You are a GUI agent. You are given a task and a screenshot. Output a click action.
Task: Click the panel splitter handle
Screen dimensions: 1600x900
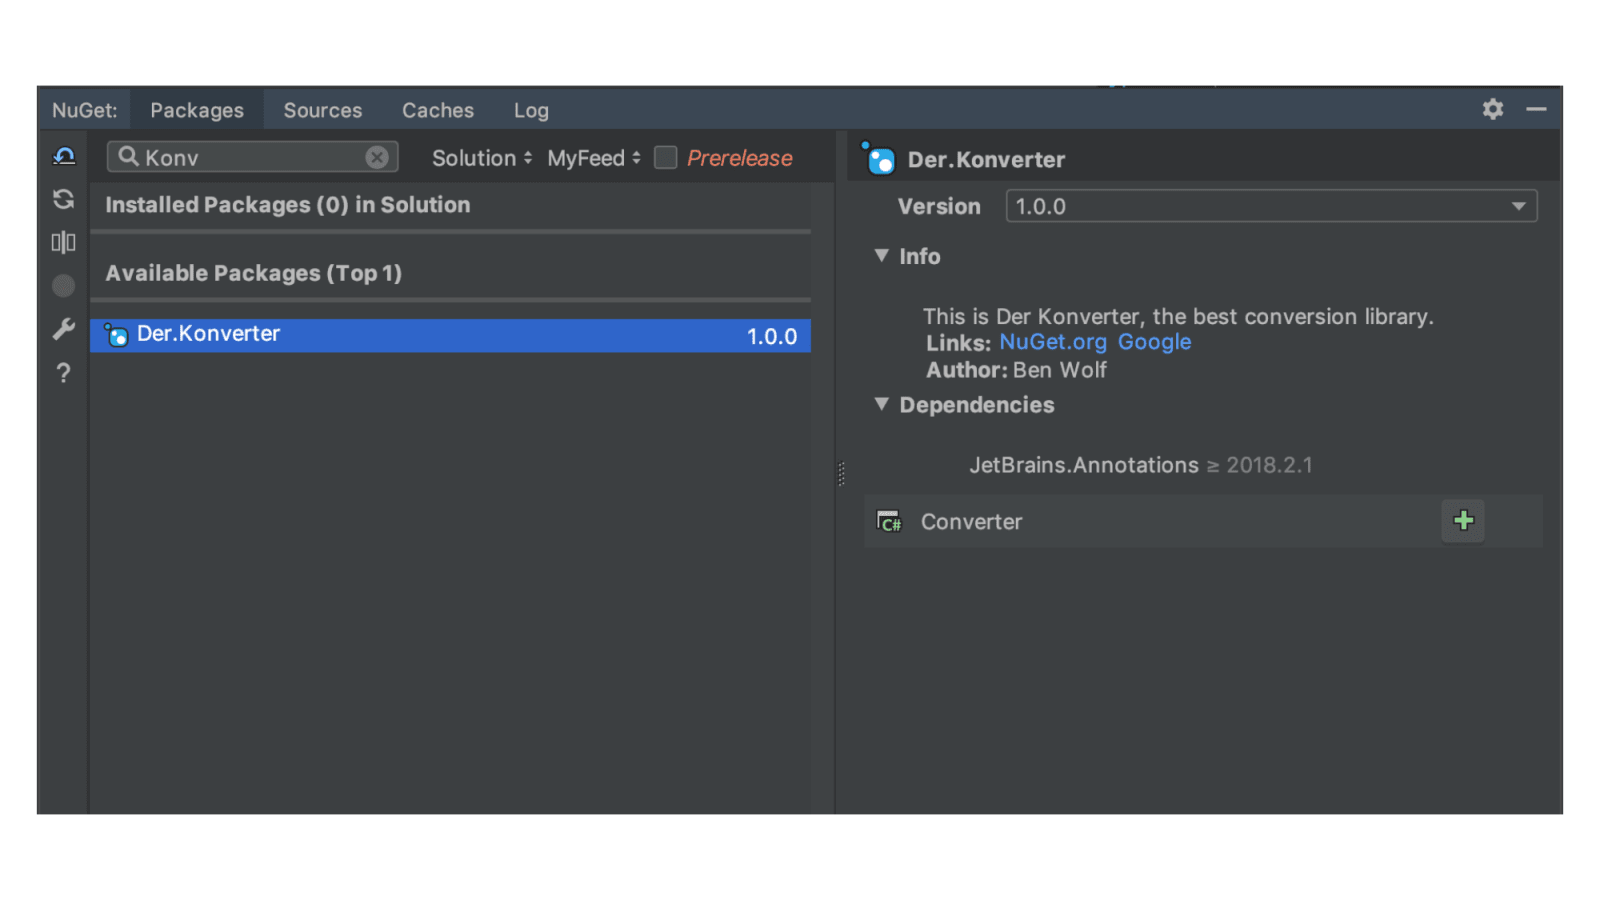(x=841, y=473)
